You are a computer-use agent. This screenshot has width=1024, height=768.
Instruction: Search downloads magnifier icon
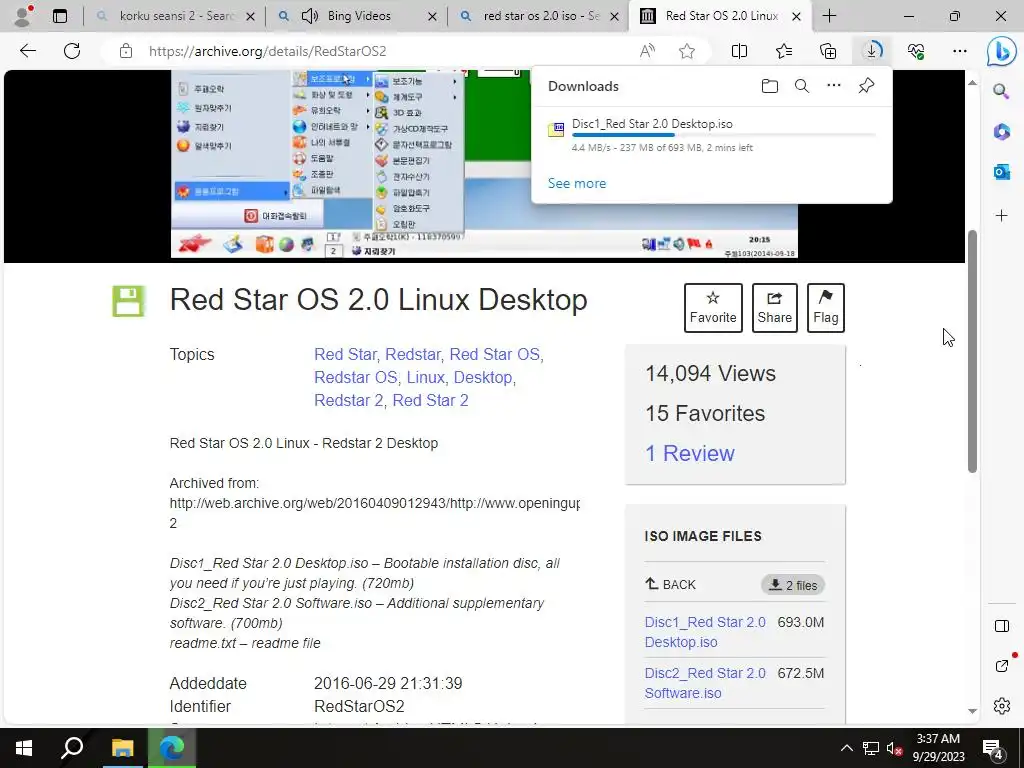802,86
